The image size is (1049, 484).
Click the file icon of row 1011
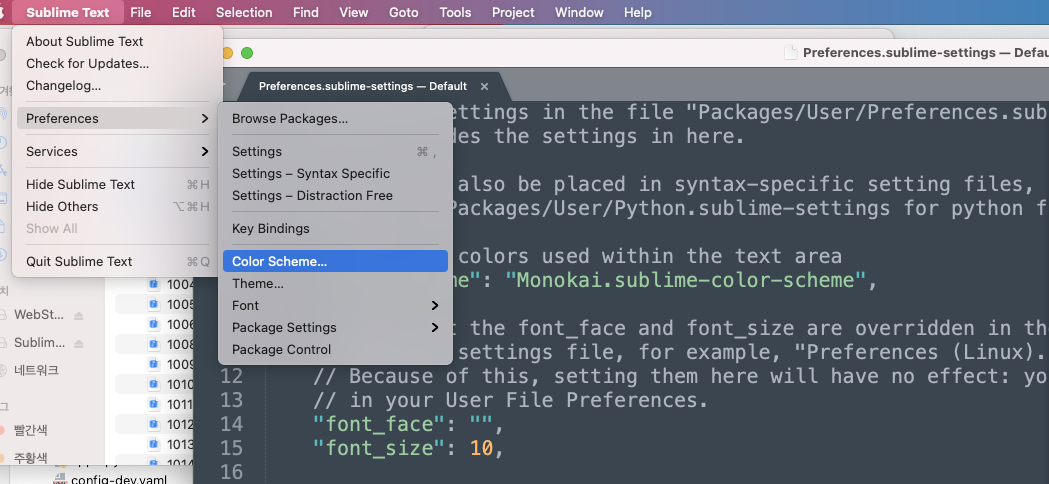pos(154,404)
